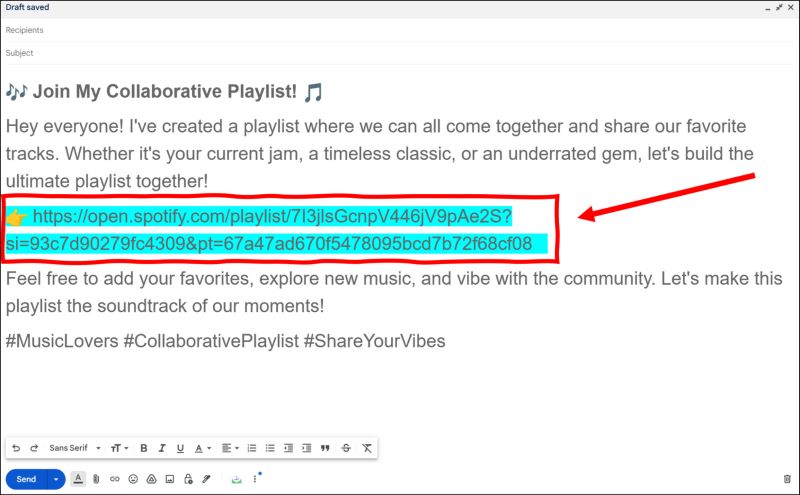Remove formatting from selection
Viewport: 800px width, 495px height.
point(367,448)
